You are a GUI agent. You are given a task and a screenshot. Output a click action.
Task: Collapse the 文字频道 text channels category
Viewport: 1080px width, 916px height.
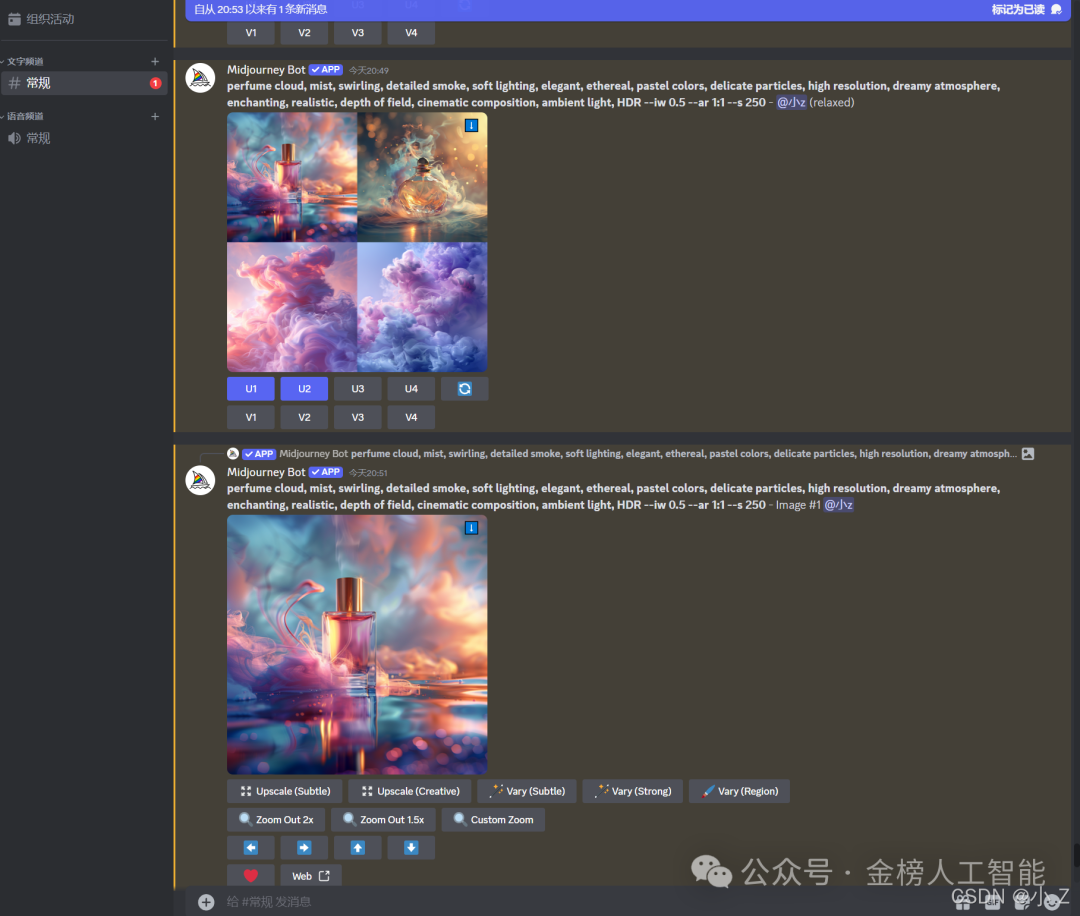point(25,61)
